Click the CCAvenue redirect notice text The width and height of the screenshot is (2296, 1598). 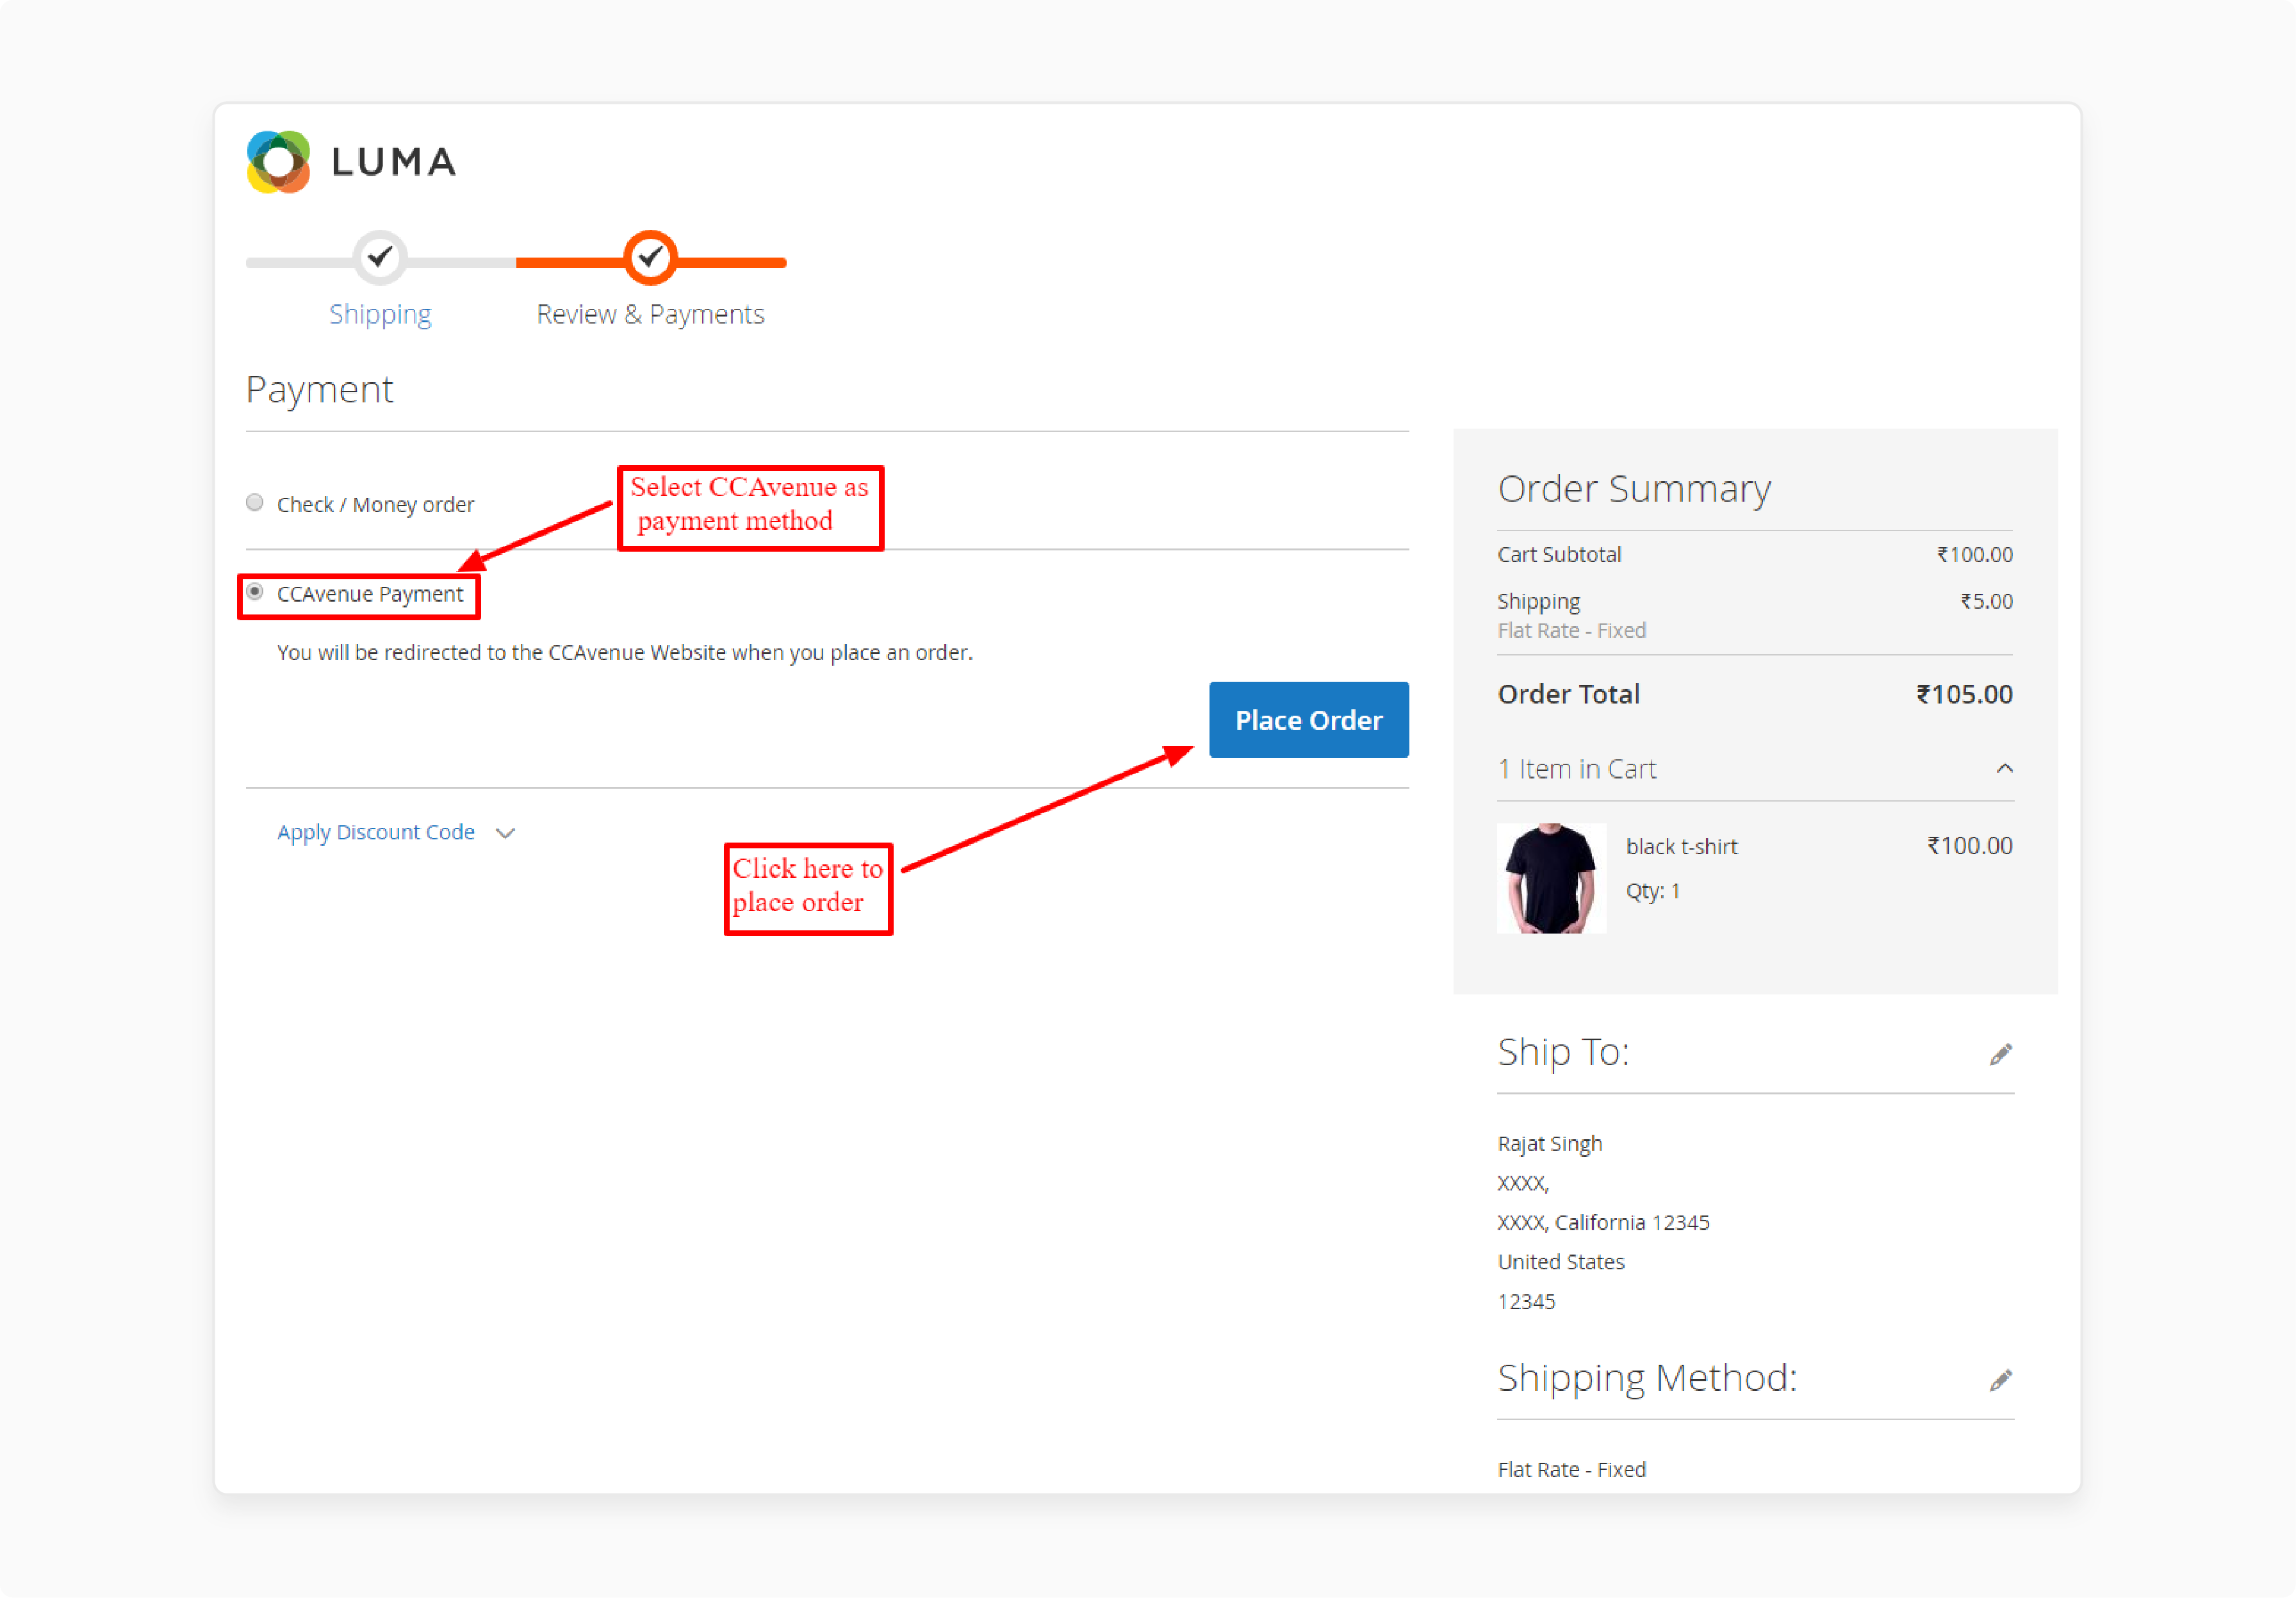pyautogui.click(x=625, y=652)
